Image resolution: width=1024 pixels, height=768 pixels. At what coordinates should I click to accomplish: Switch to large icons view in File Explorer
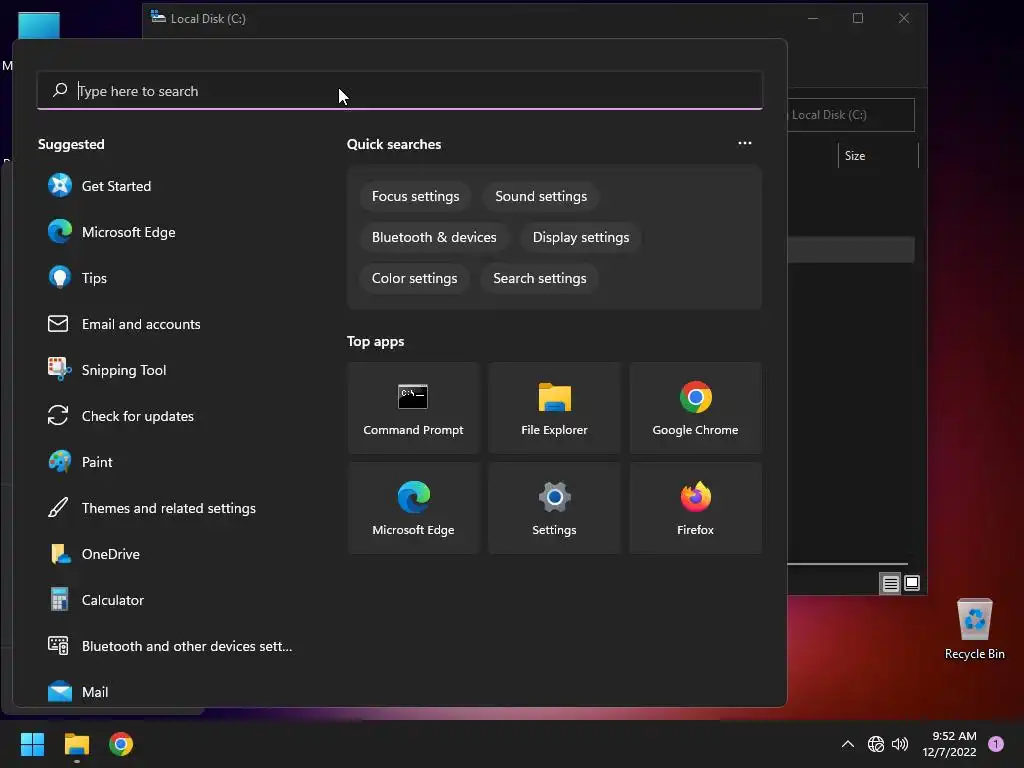[x=912, y=583]
